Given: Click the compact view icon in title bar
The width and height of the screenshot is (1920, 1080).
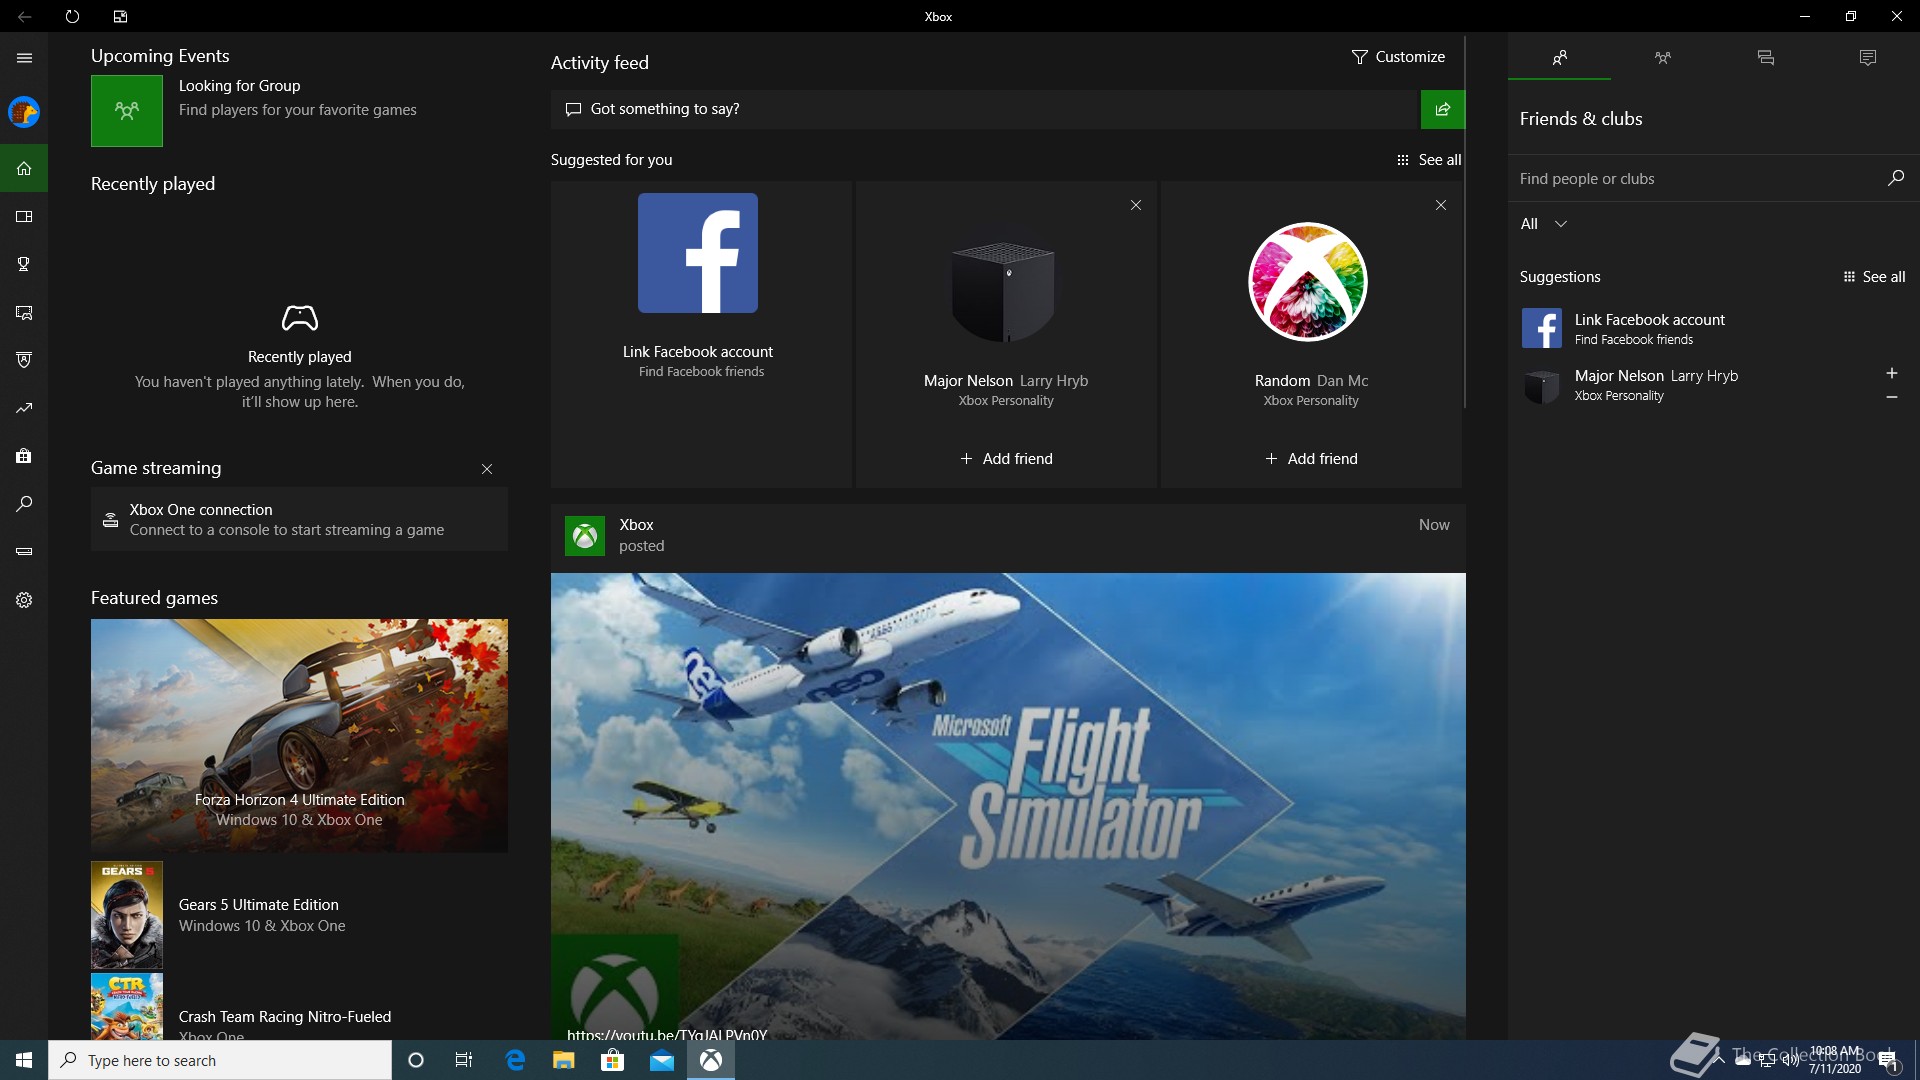Looking at the screenshot, I should coord(120,16).
